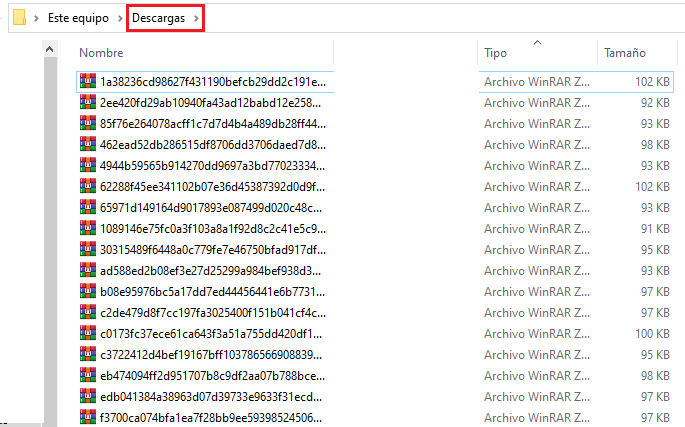Screen dimensions: 685x427
Task: Expand the chevron after Este equipo
Action: 120,19
